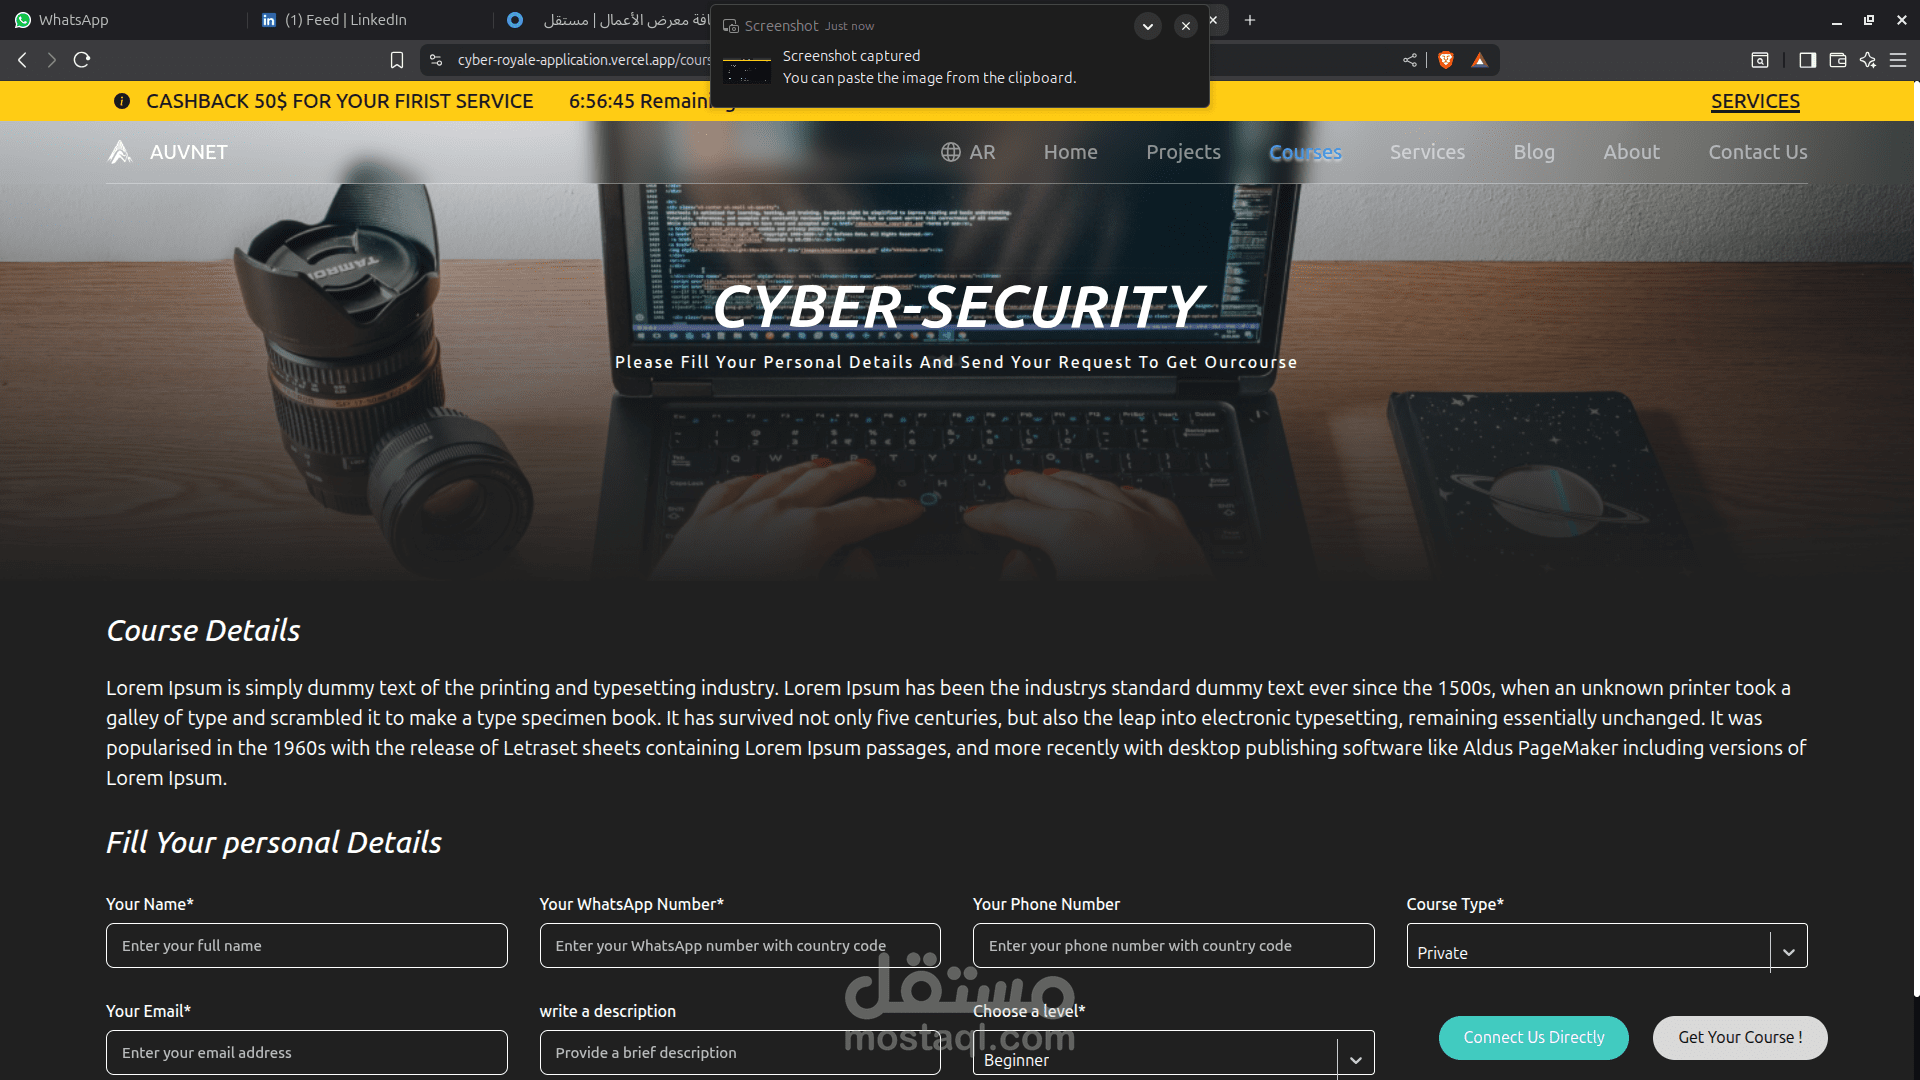Click the Brave Rewards triangle icon
Image resolution: width=1920 pixels, height=1080 pixels.
tap(1480, 60)
